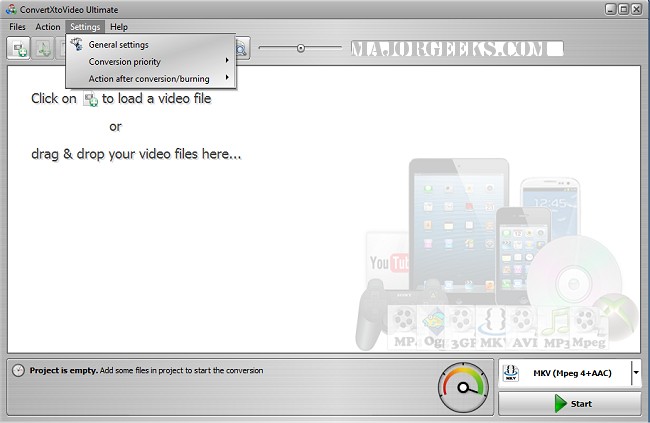
Task: Click the ConvertXtoVideo app icon in title bar
Action: (11, 9)
